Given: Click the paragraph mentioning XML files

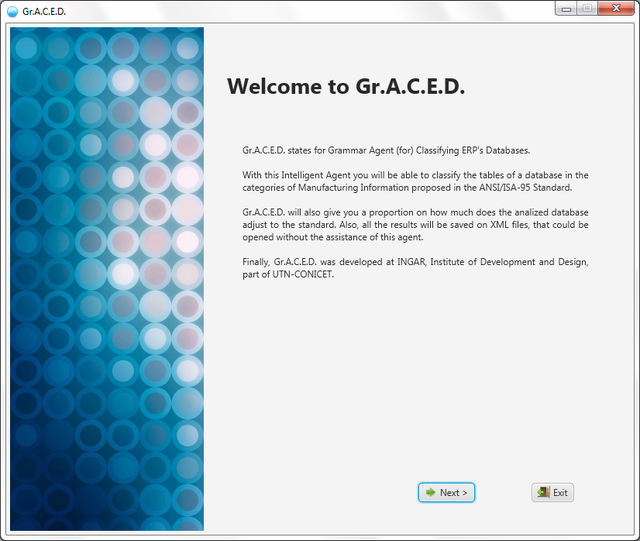Looking at the screenshot, I should pos(415,225).
